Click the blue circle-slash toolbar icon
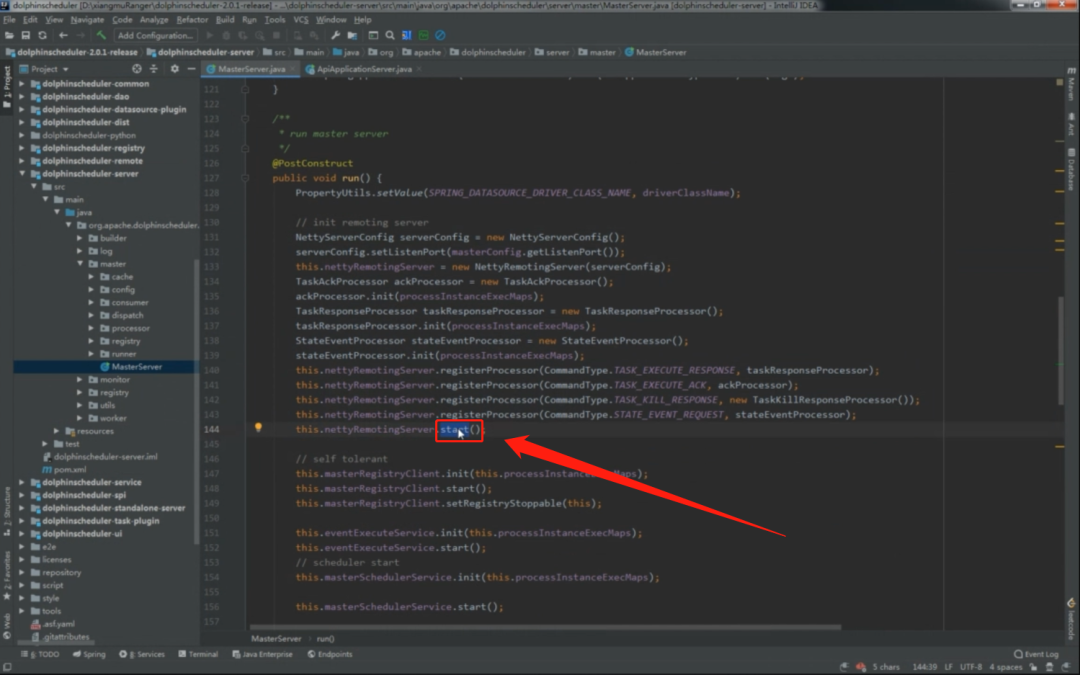Image resolution: width=1080 pixels, height=675 pixels. (440, 35)
